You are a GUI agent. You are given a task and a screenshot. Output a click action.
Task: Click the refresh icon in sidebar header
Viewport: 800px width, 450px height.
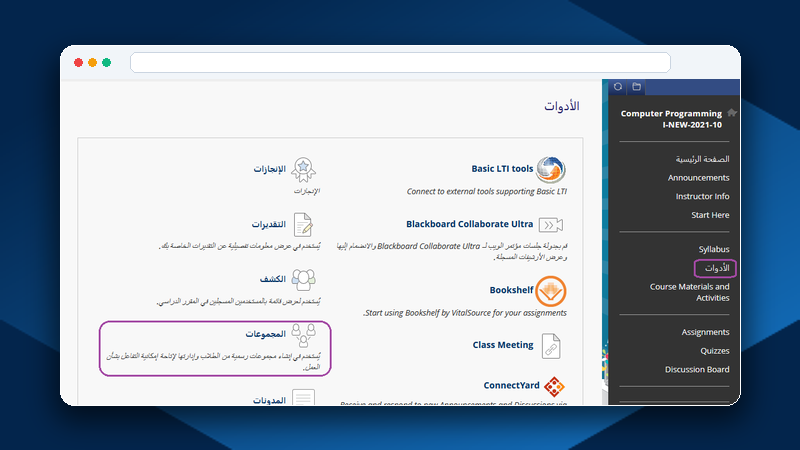618,87
